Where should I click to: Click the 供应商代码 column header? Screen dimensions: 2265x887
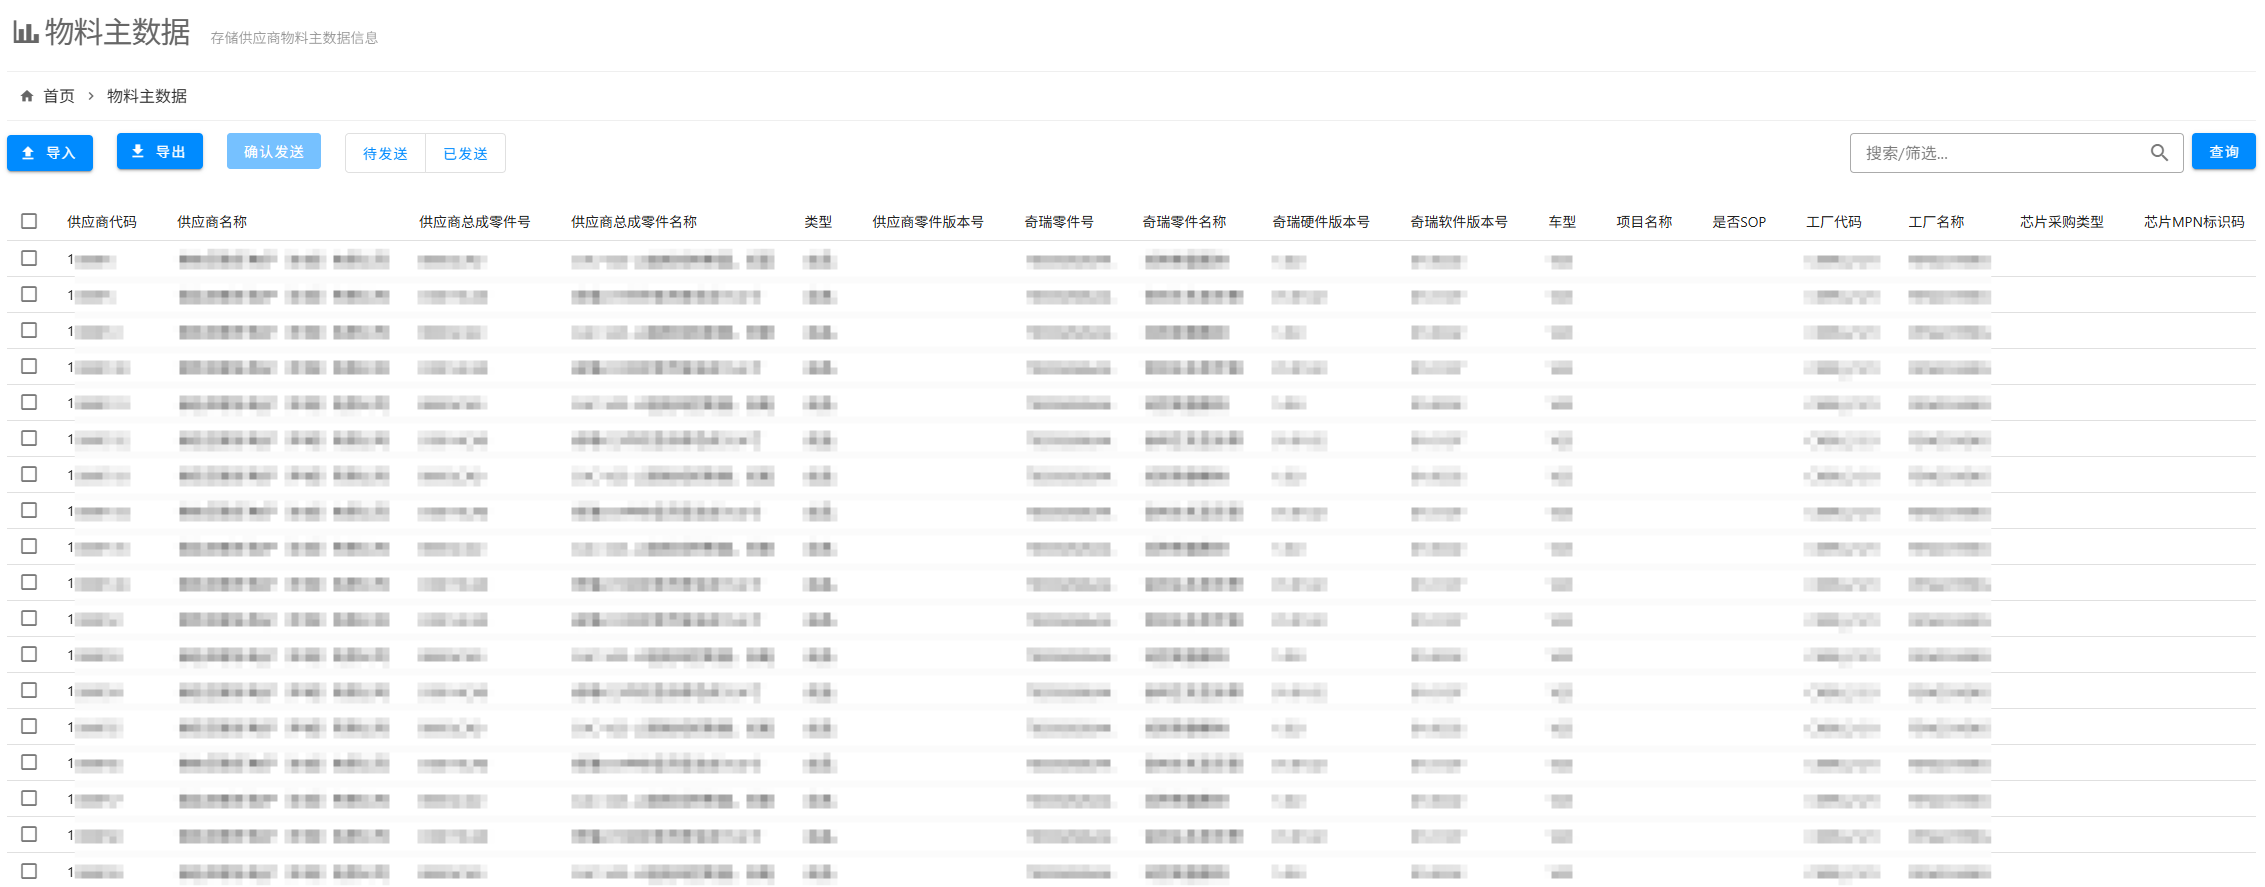[x=102, y=222]
